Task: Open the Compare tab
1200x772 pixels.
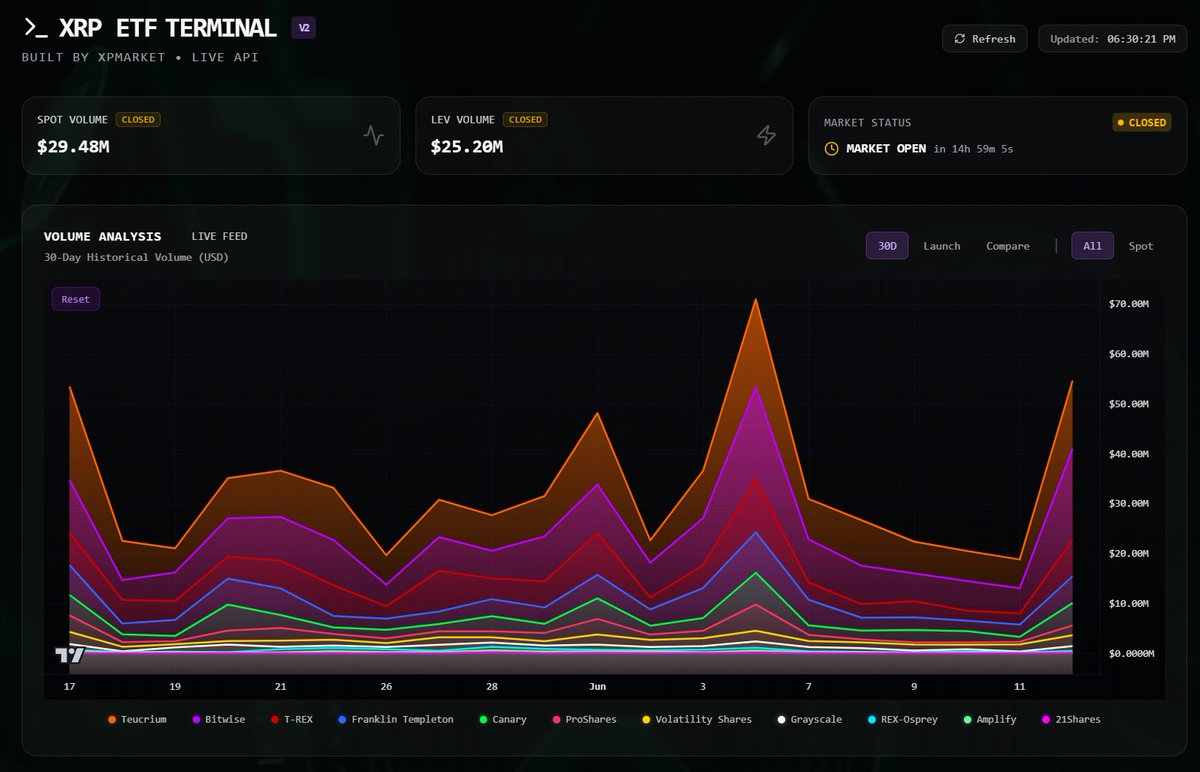Action: coord(1008,246)
